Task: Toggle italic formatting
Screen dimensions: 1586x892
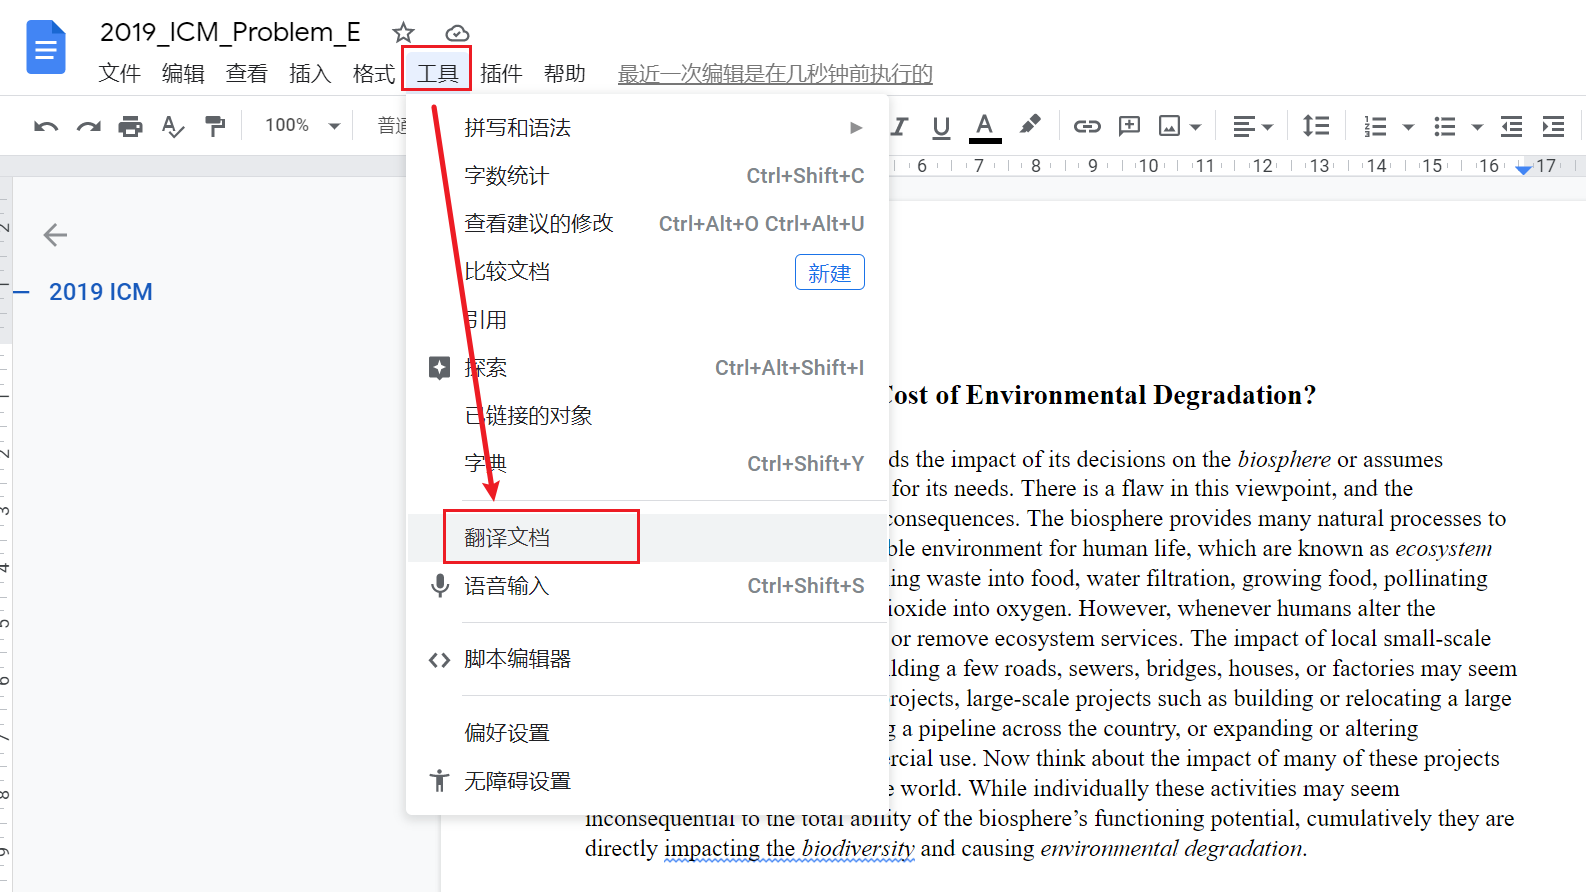Action: coord(899,126)
